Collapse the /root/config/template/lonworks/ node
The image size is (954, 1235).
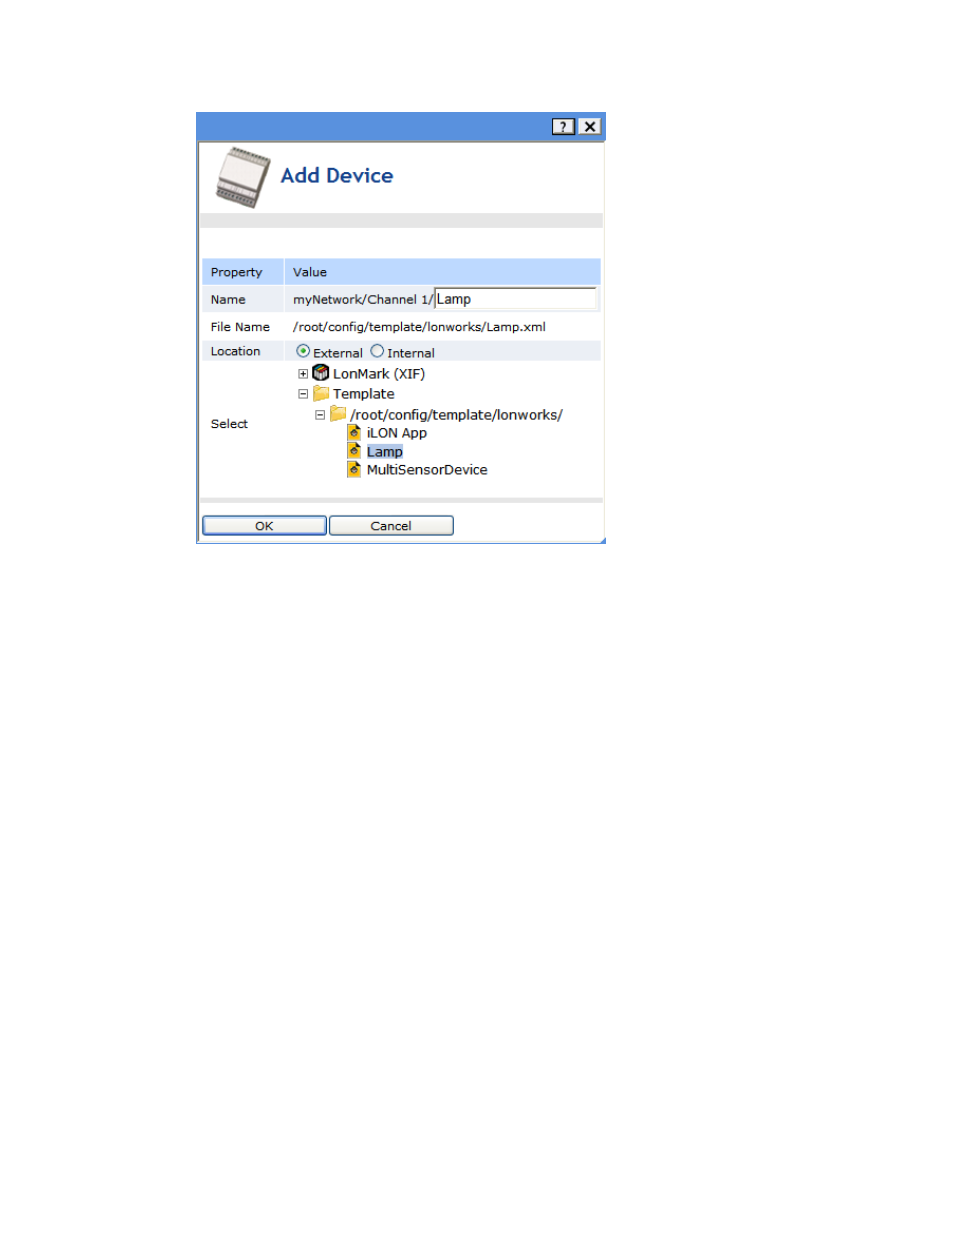click(x=320, y=414)
